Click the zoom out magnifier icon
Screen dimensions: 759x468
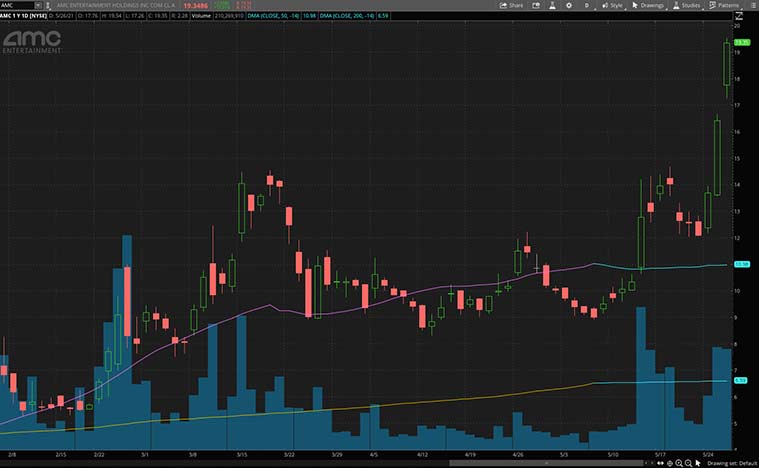pyautogui.click(x=690, y=463)
